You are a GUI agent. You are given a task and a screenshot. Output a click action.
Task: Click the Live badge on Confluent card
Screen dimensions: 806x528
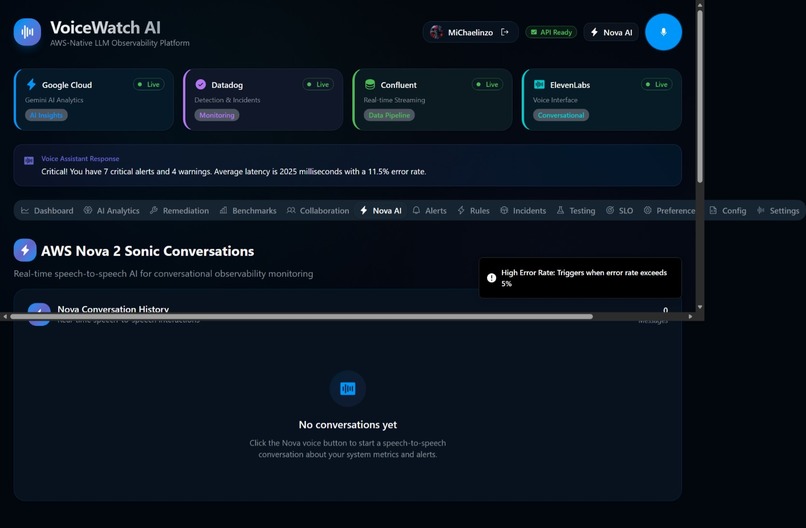[x=487, y=84]
